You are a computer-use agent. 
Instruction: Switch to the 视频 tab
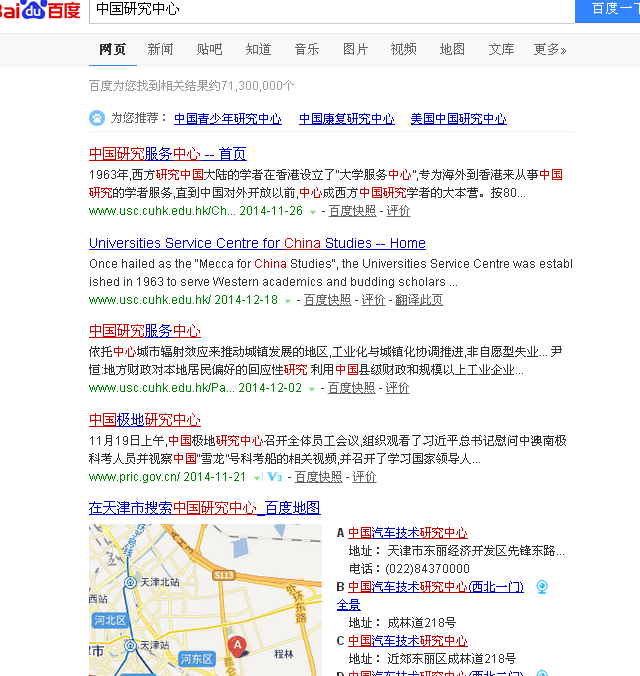(404, 50)
